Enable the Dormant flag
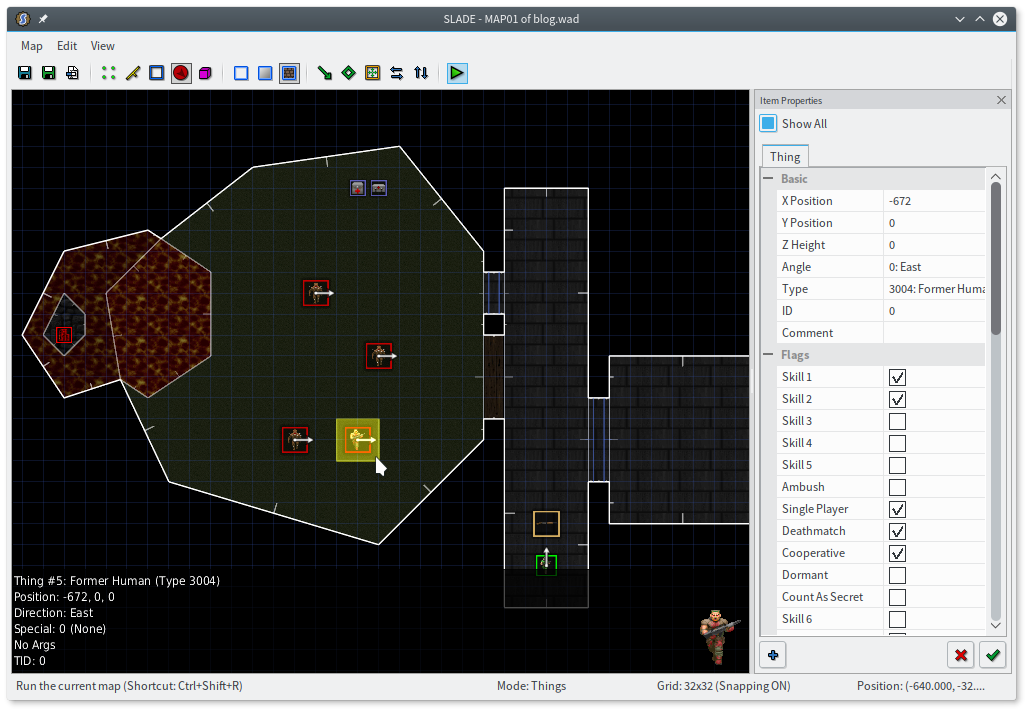This screenshot has height=713, width=1029. coord(897,575)
